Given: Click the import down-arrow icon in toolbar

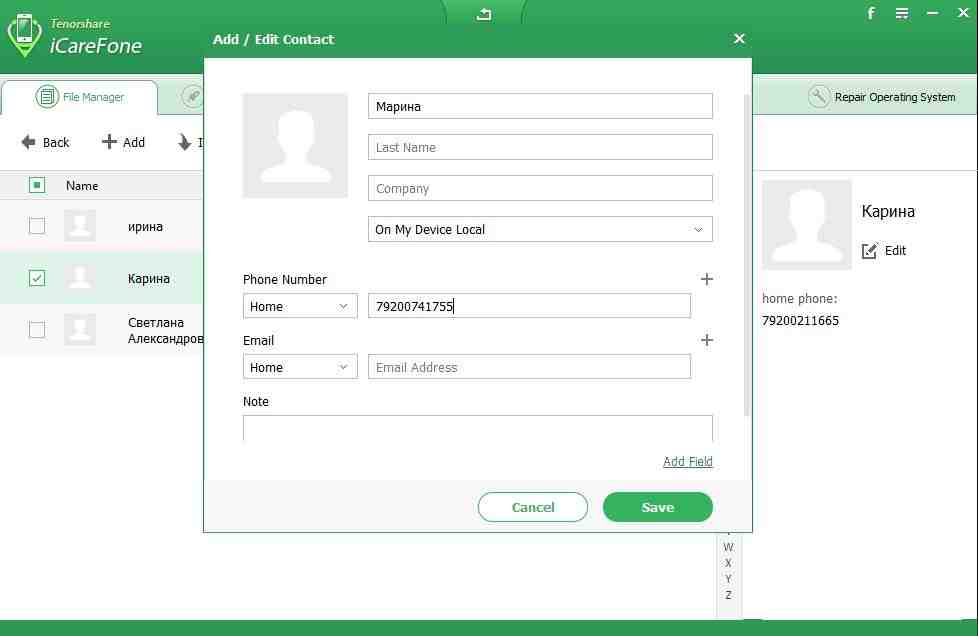Looking at the screenshot, I should 185,142.
